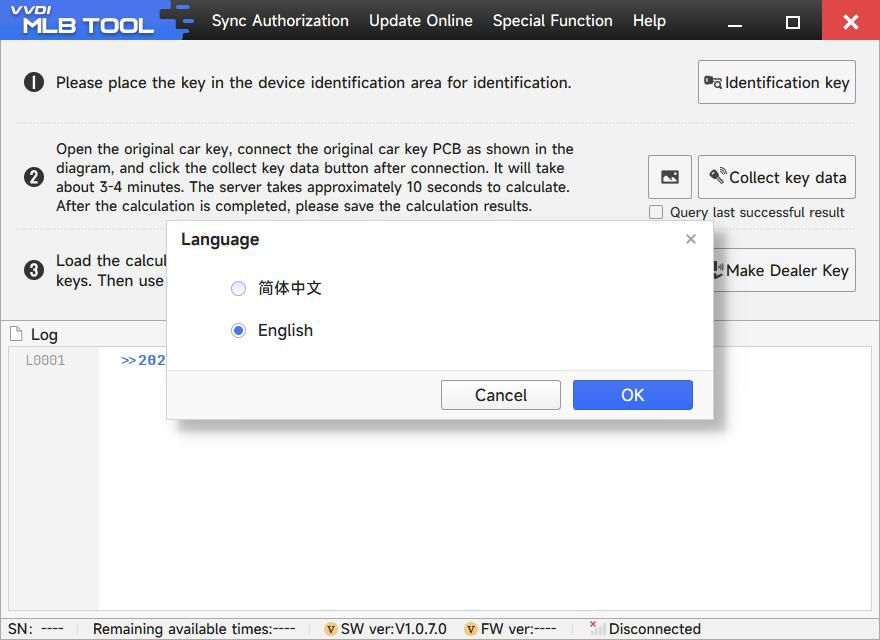Expand the Special Function menu
880x640 pixels.
(x=552, y=20)
